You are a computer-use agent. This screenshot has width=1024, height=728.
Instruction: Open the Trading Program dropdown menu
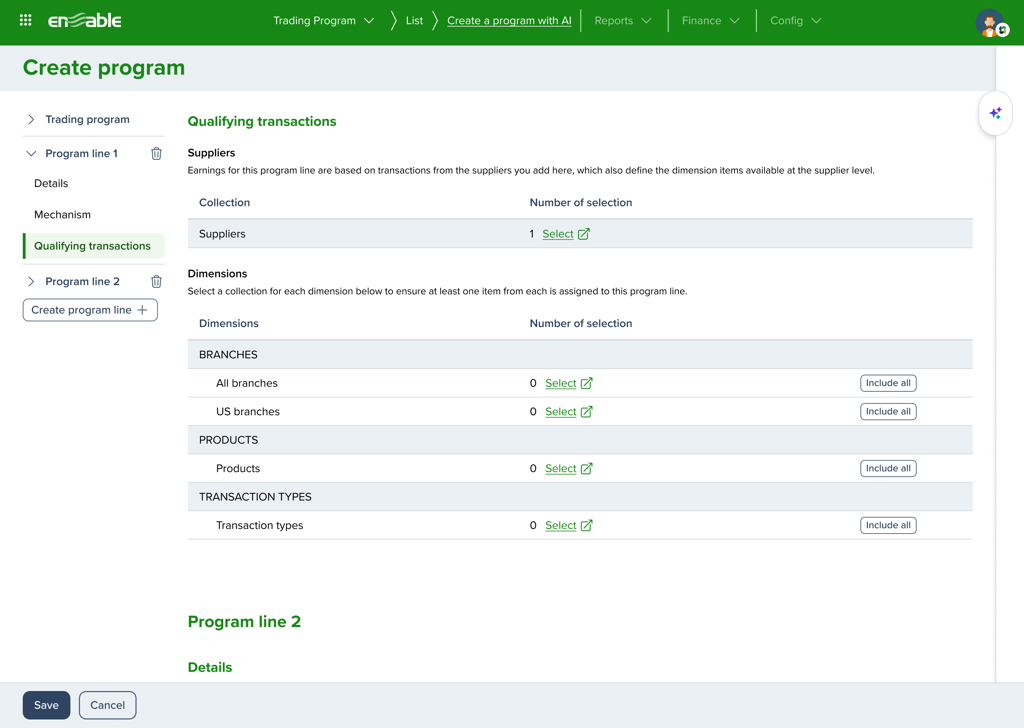point(323,21)
